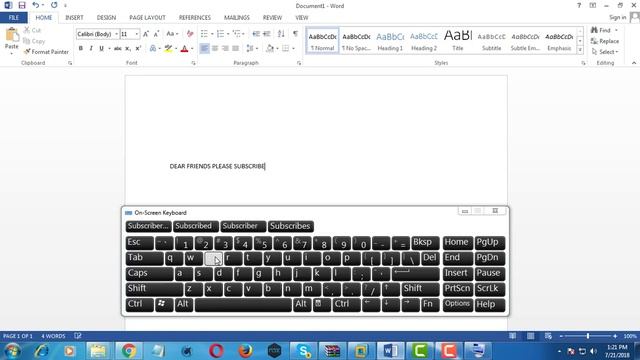
Task: Click the Format Painter tool
Action: click(46, 52)
